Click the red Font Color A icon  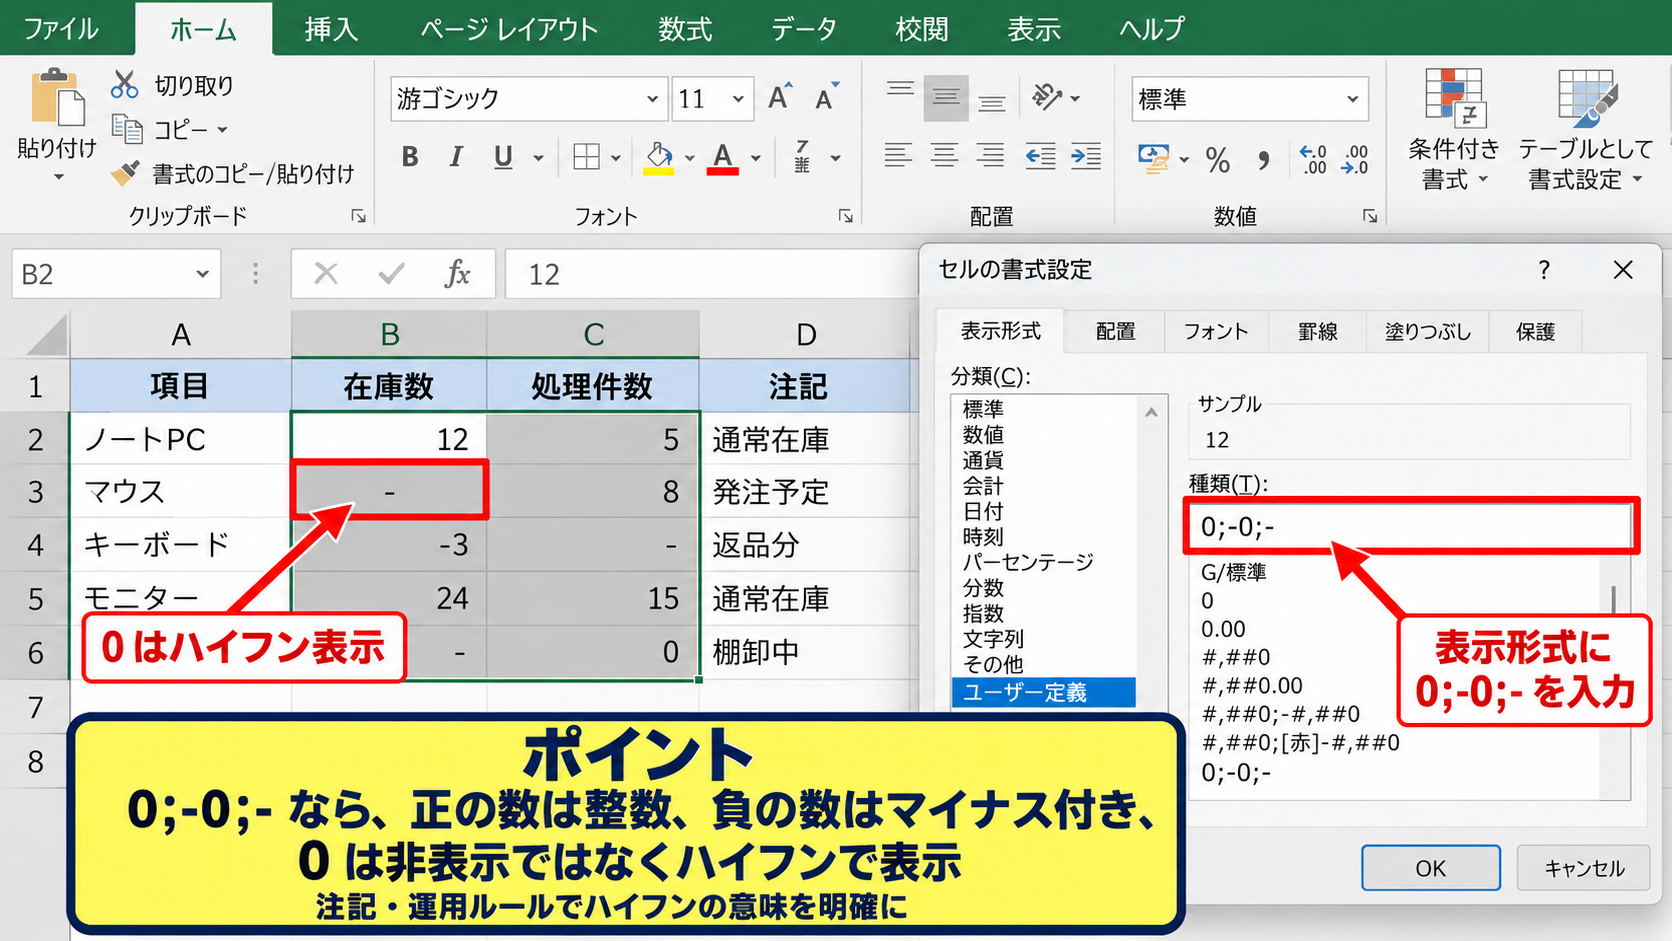(723, 157)
